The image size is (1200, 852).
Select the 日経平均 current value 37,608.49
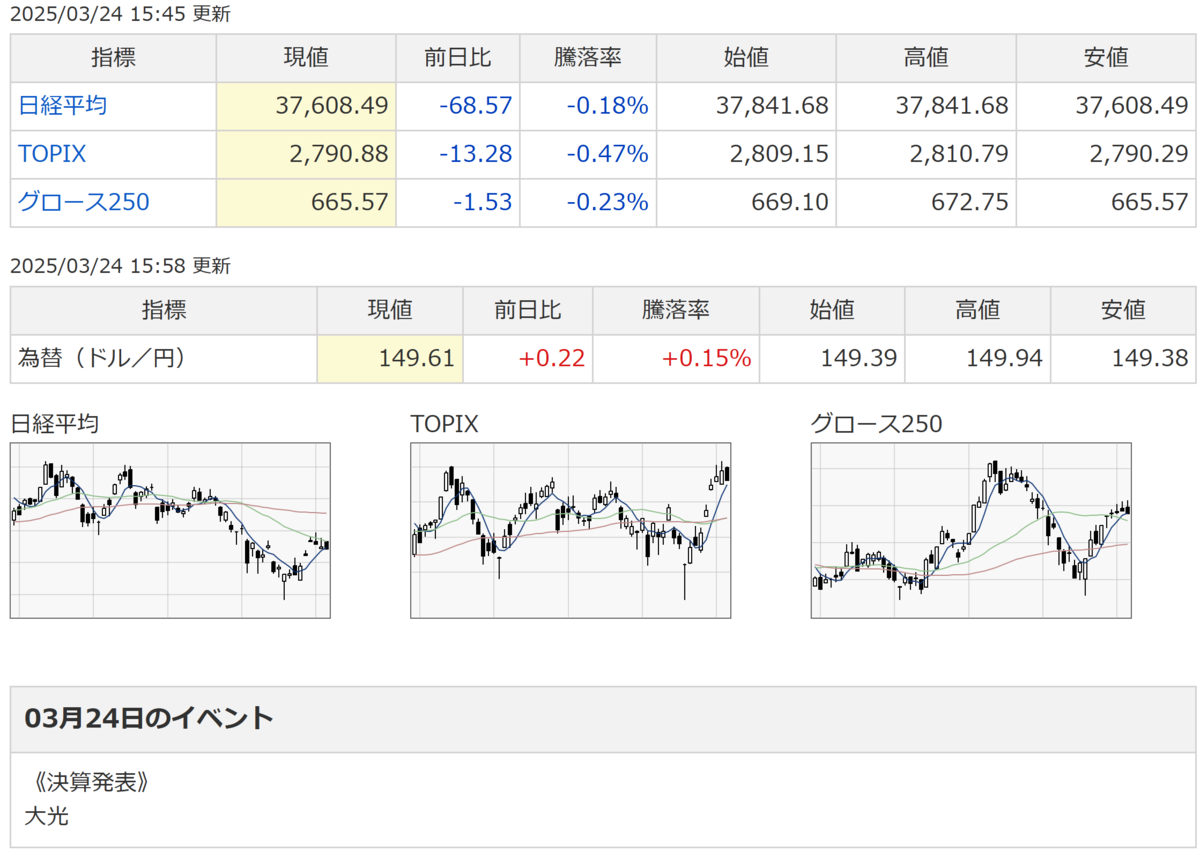332,106
